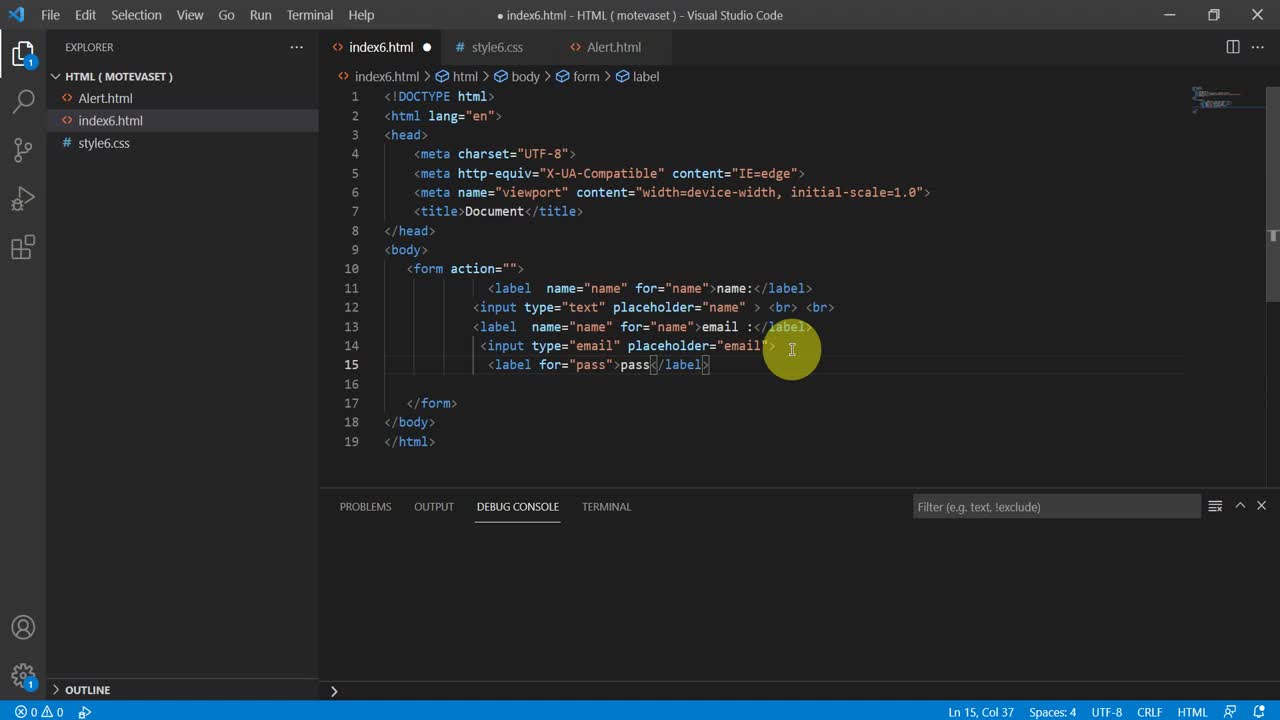The width and height of the screenshot is (1280, 720).
Task: Open Run and Debug view
Action: click(x=23, y=198)
